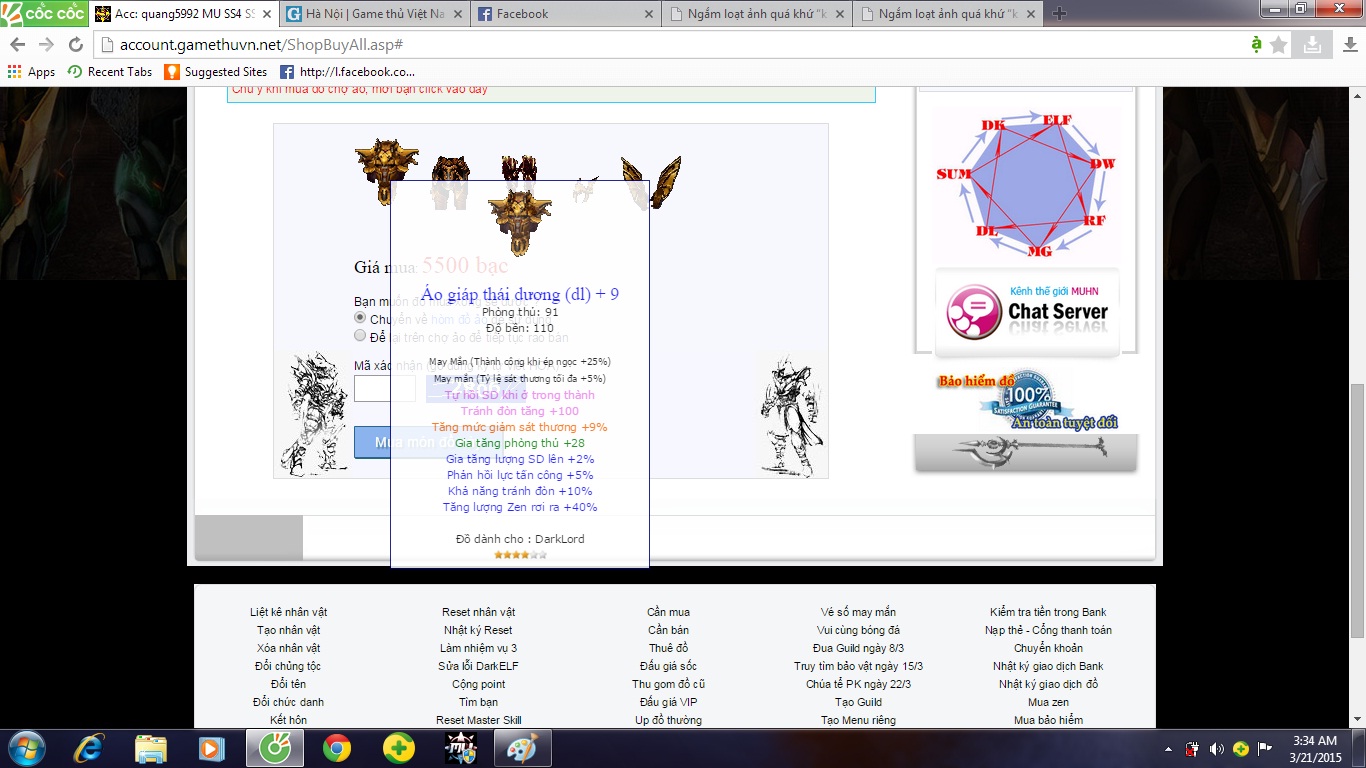1366x768 pixels.
Task: Click the Mã xác nhận input field
Action: tap(384, 388)
